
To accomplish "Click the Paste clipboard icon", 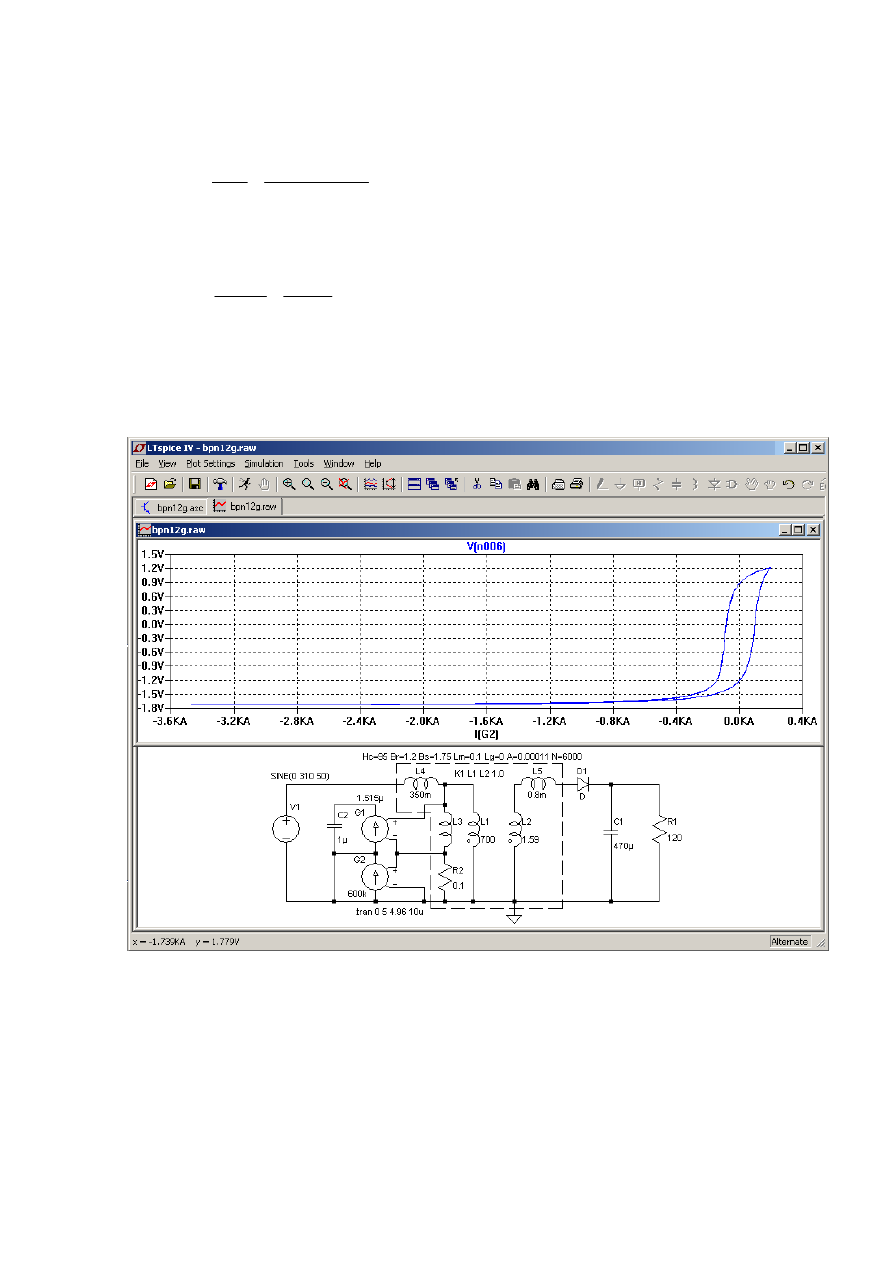I will [514, 484].
